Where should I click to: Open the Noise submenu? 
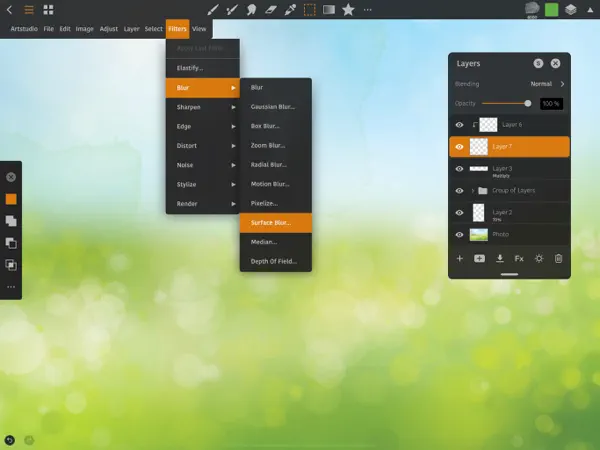point(203,165)
